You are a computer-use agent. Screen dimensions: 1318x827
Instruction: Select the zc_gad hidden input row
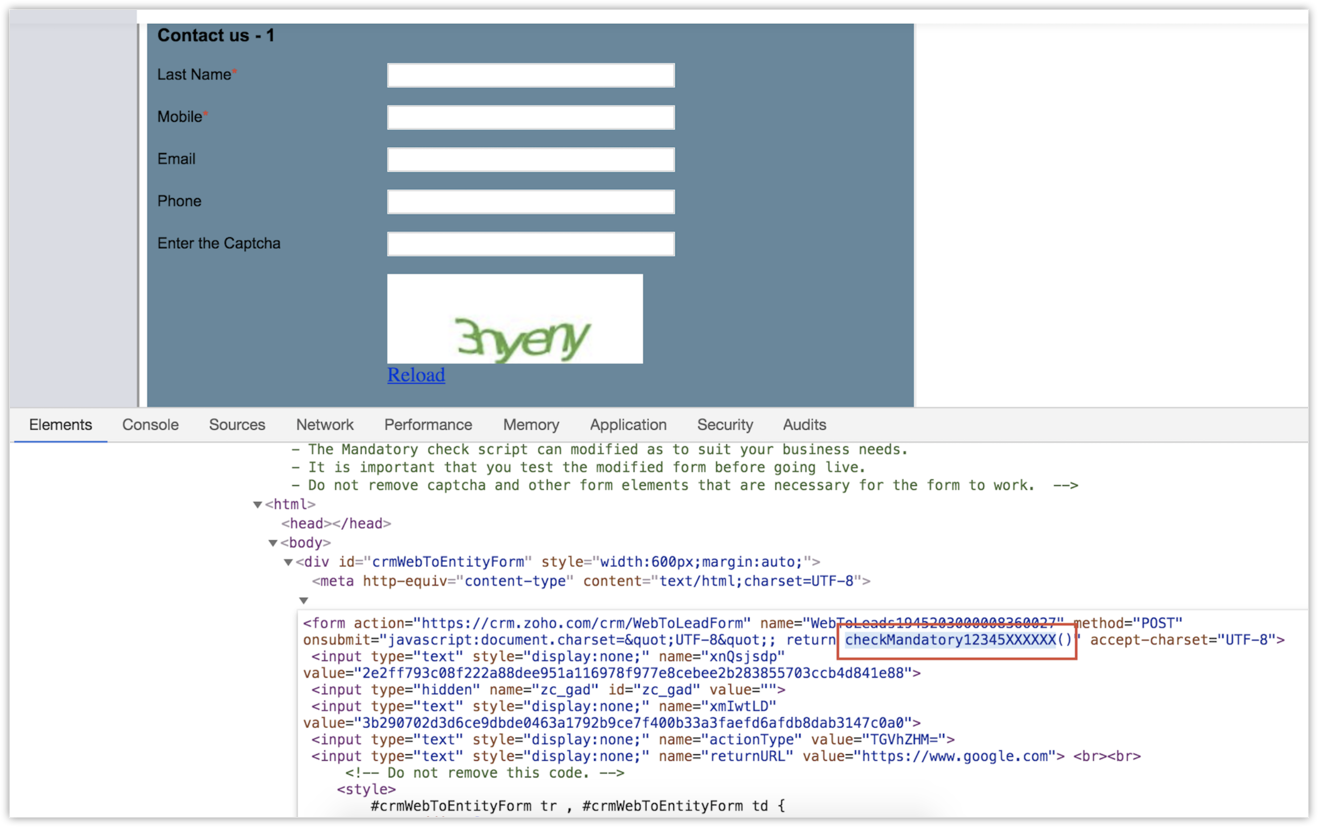[548, 690]
